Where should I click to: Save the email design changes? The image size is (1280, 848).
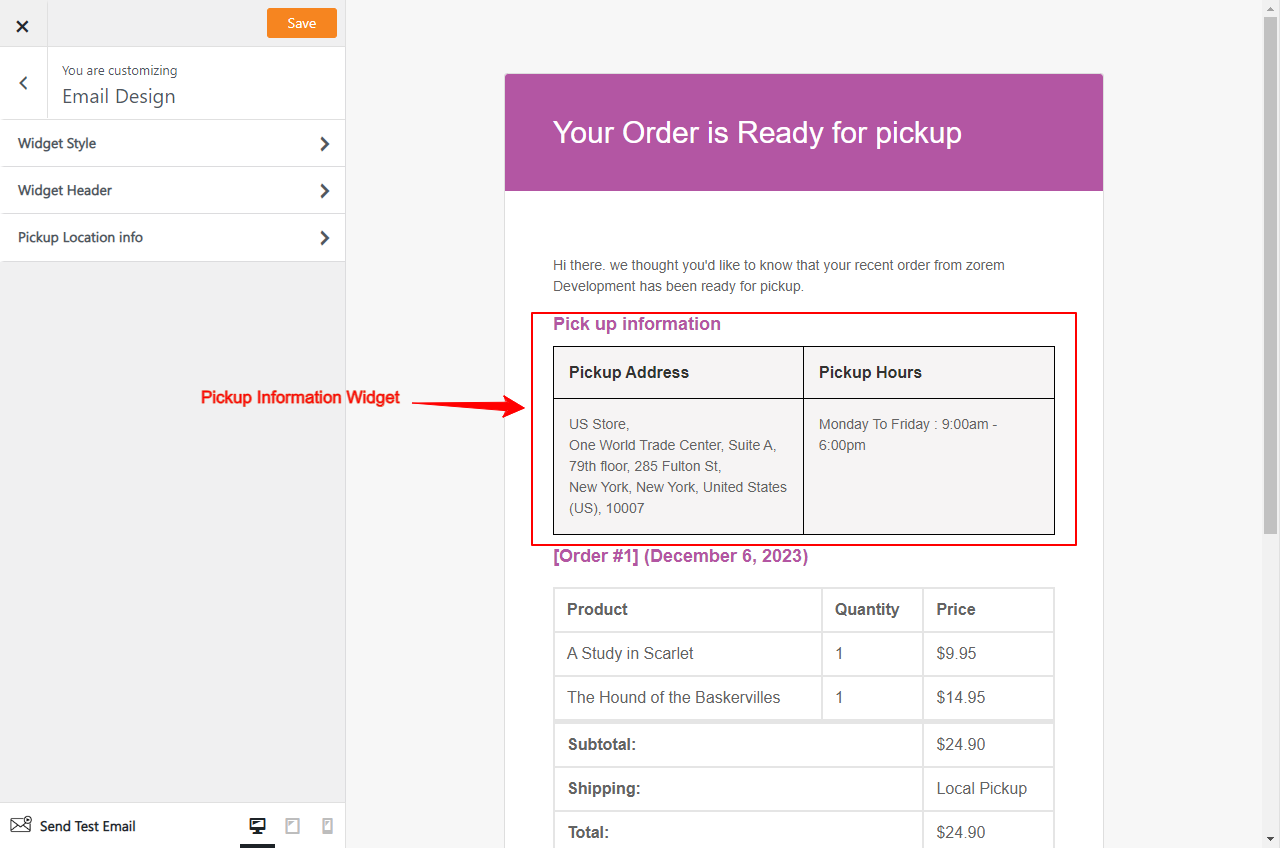pyautogui.click(x=301, y=22)
